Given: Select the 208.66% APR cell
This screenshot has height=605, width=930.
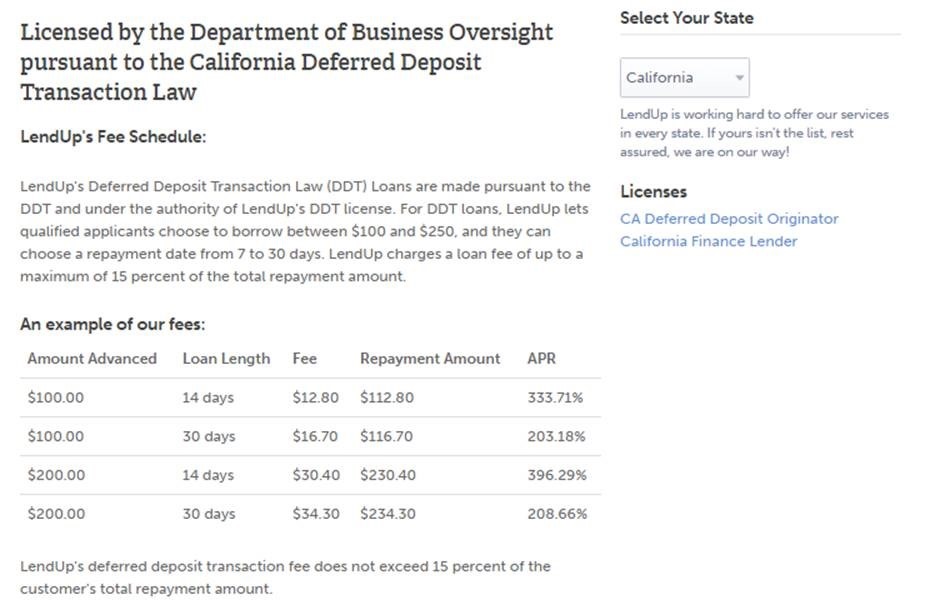Looking at the screenshot, I should point(557,514).
